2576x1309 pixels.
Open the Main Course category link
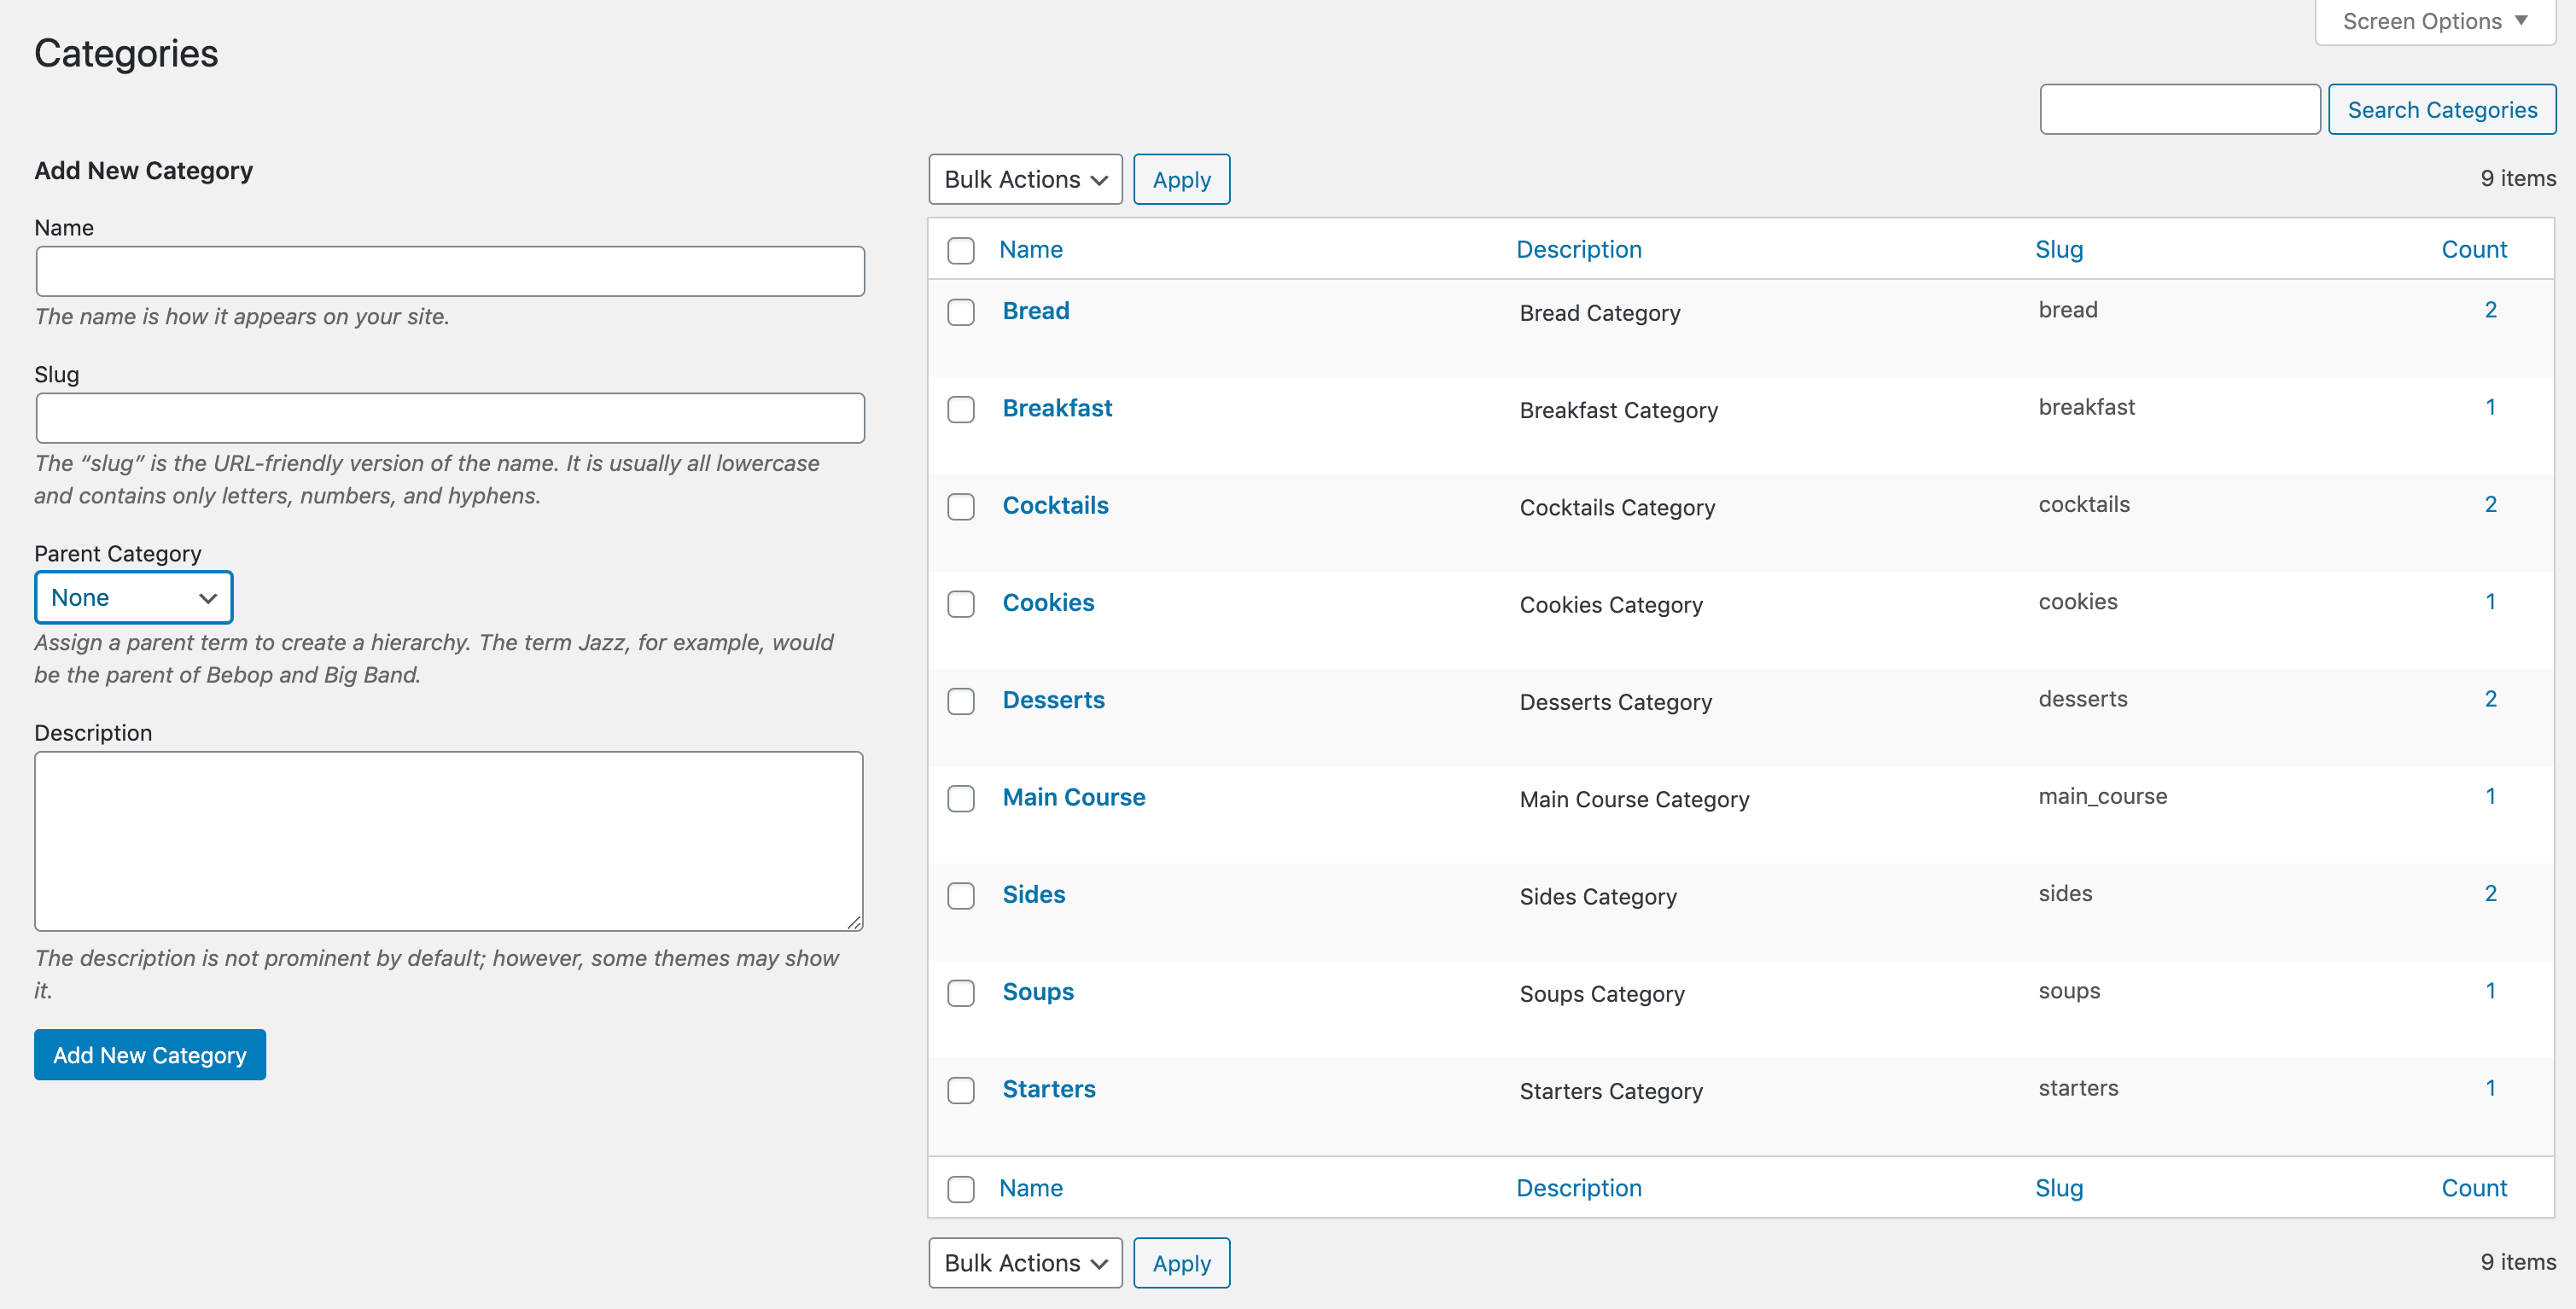pyautogui.click(x=1073, y=797)
